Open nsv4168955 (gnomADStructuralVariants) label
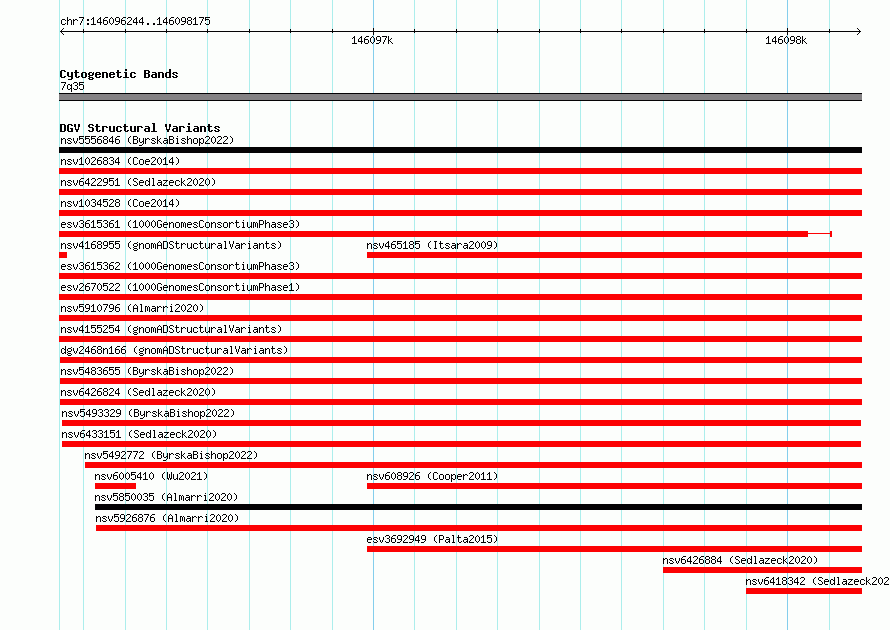This screenshot has width=890, height=630. (171, 245)
